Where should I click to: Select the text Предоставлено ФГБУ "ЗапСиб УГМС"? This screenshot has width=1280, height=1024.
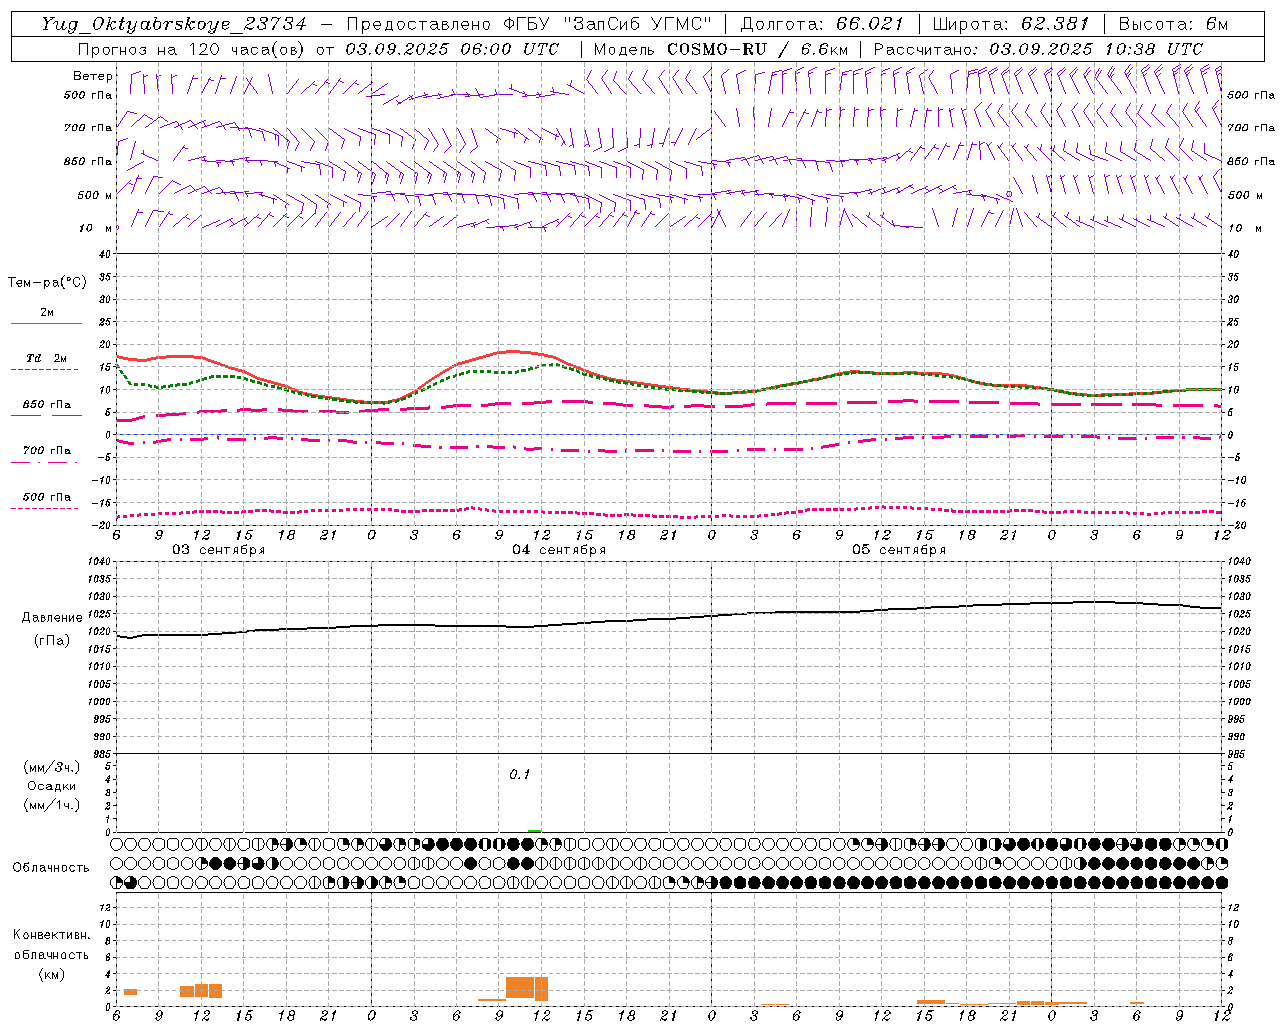[530, 24]
